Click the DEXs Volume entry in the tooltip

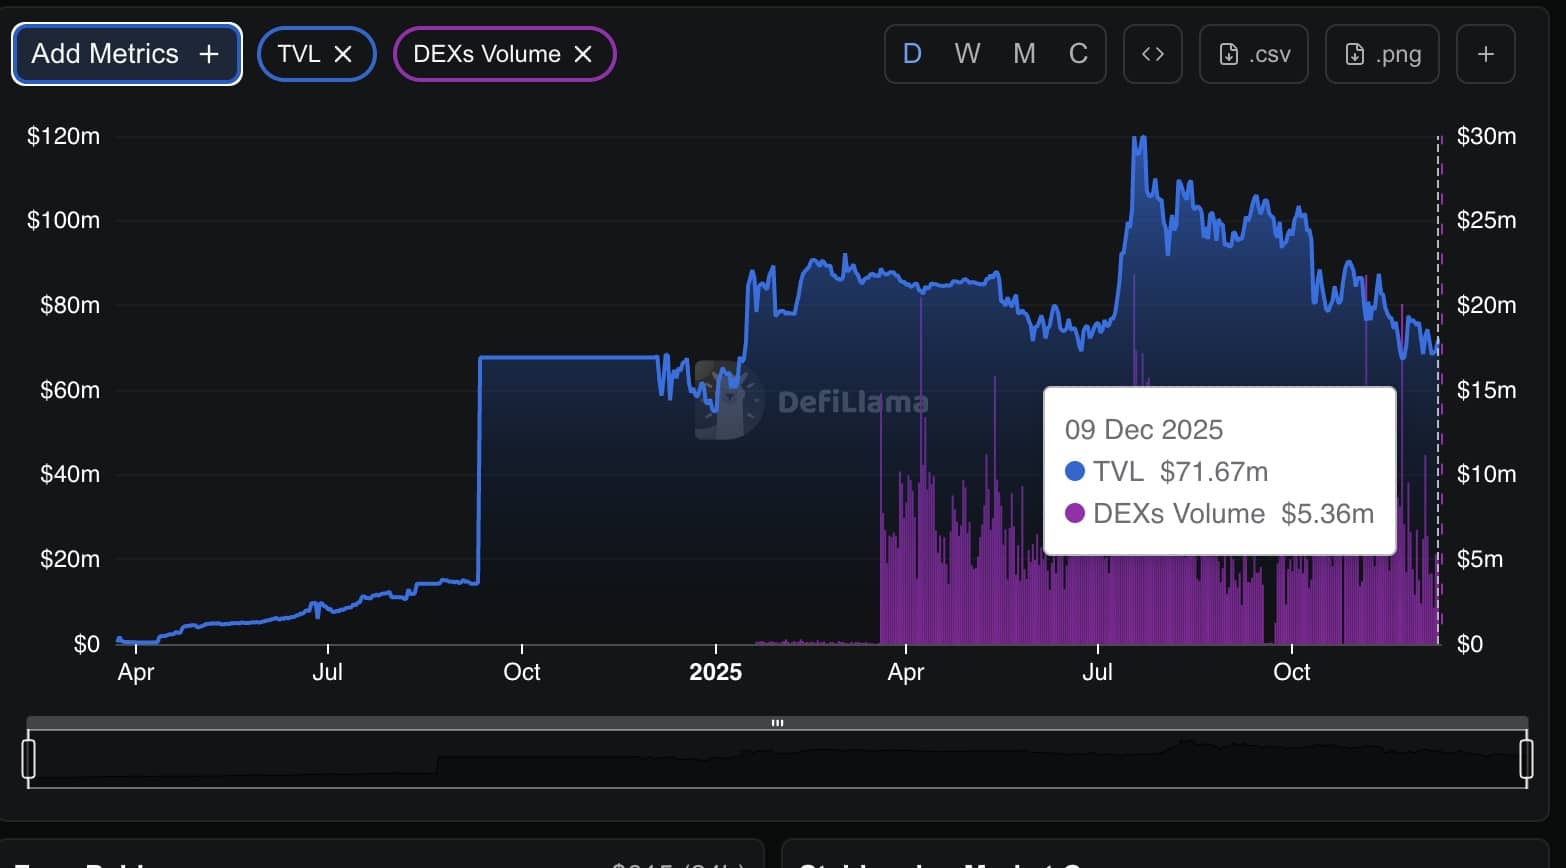(1200, 513)
